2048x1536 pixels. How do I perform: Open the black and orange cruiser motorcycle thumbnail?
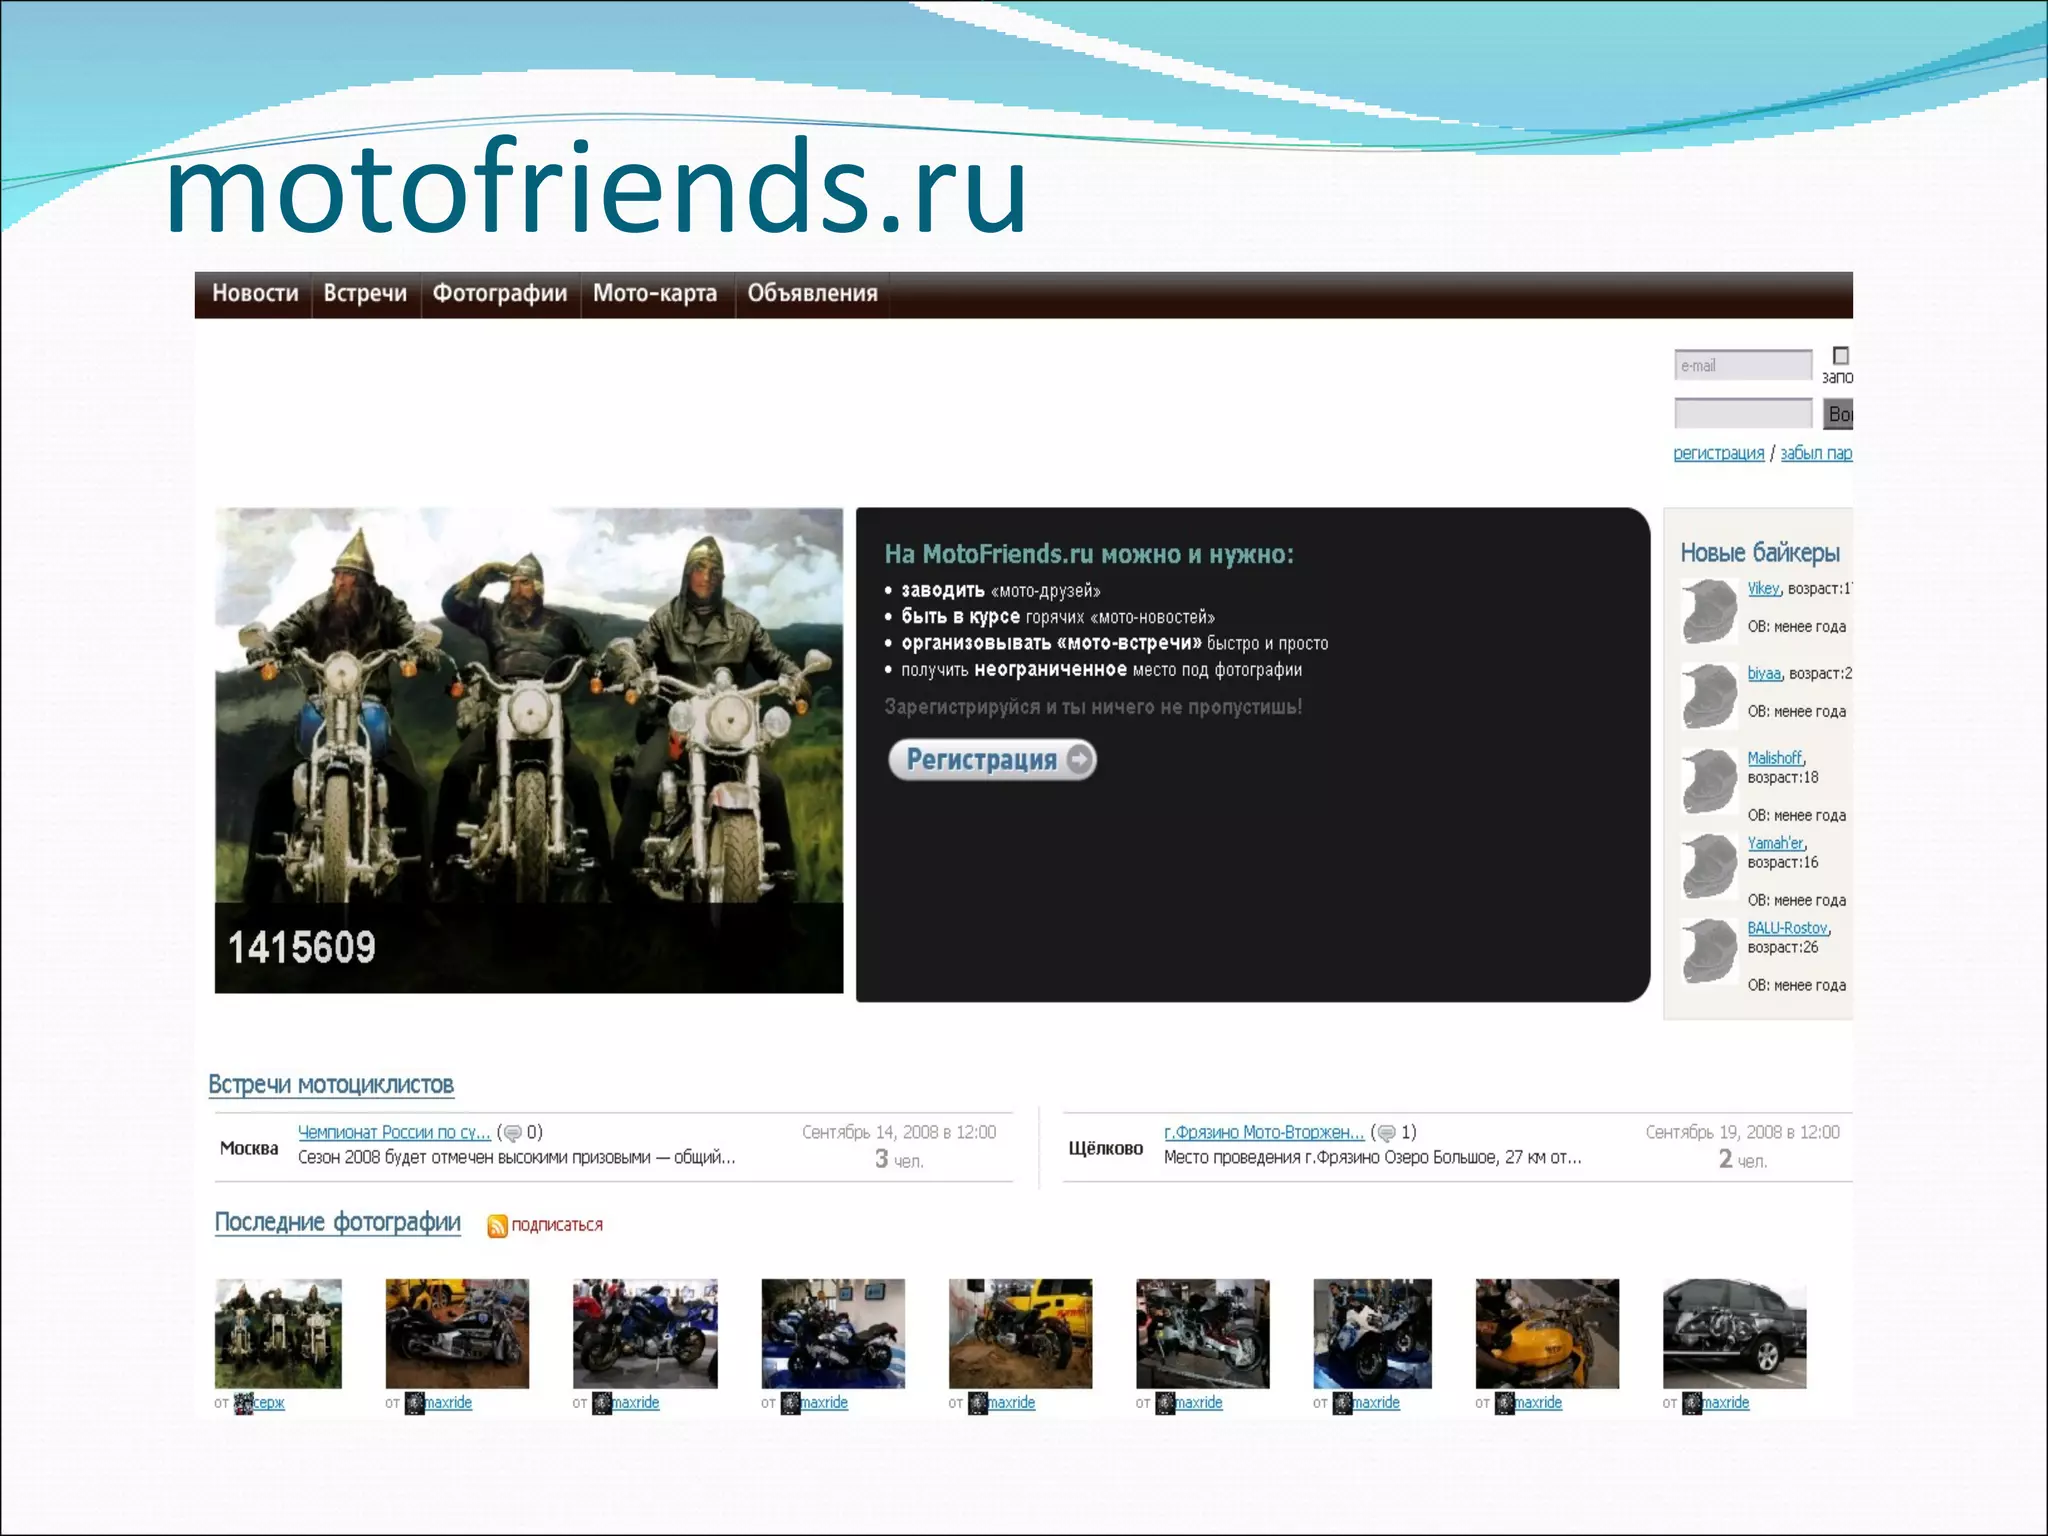(x=457, y=1333)
